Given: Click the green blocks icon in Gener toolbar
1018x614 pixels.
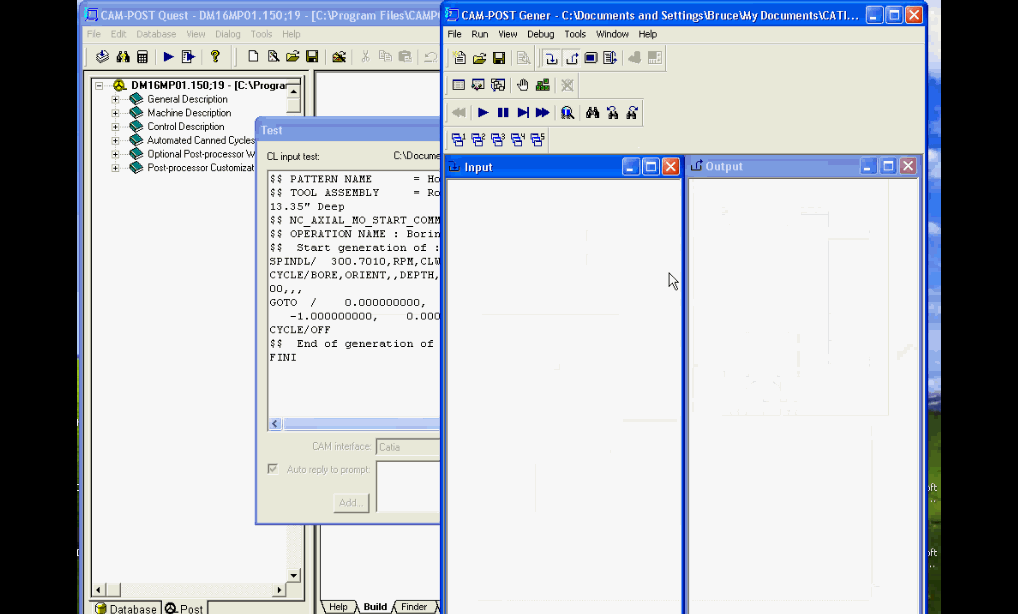Looking at the screenshot, I should point(542,85).
